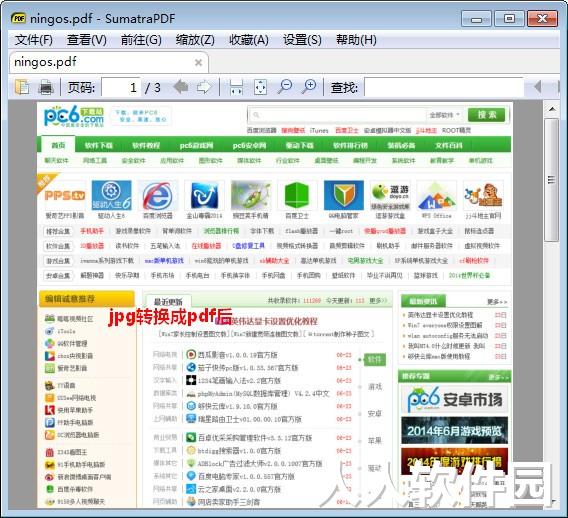Viewport: 568px width, 518px height.
Task: Select fit width continuous view icon
Action: (x=236, y=87)
